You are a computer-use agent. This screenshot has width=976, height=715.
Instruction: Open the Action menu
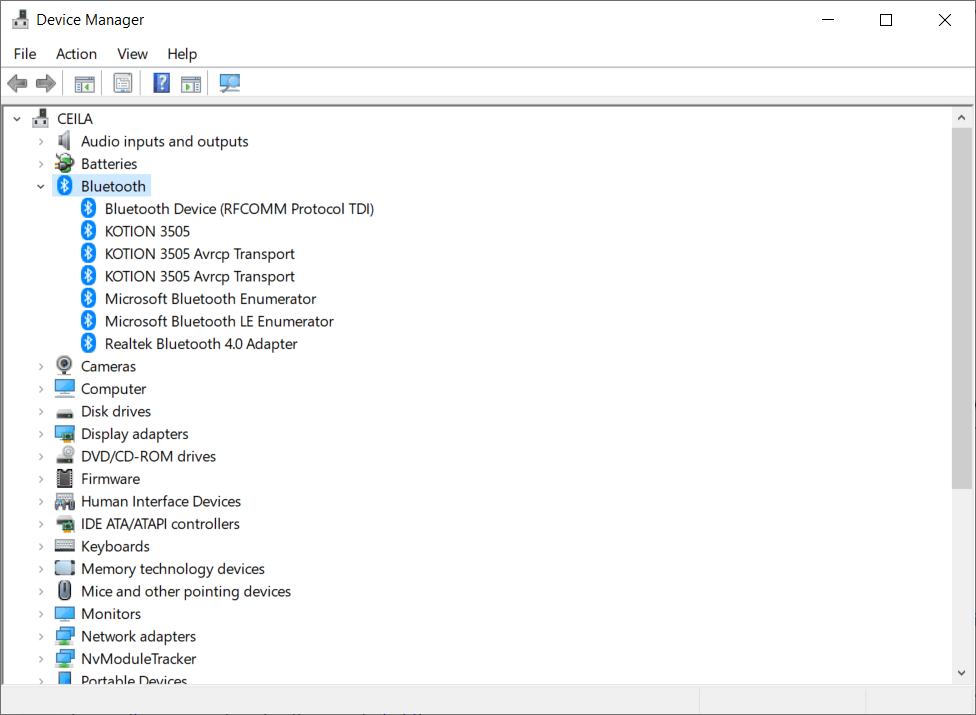[x=76, y=54]
